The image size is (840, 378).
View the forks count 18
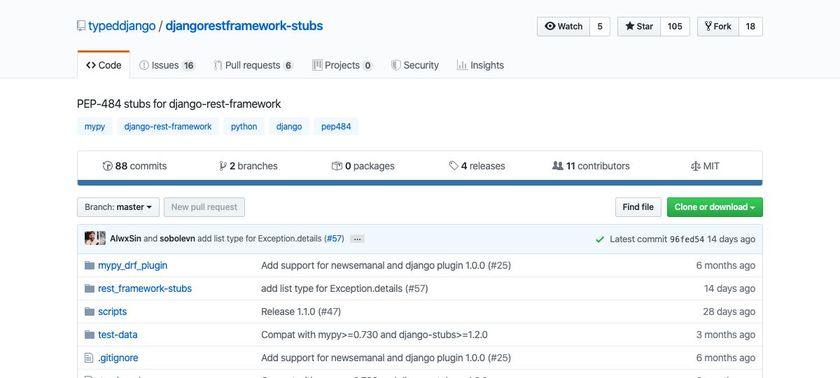pyautogui.click(x=751, y=26)
